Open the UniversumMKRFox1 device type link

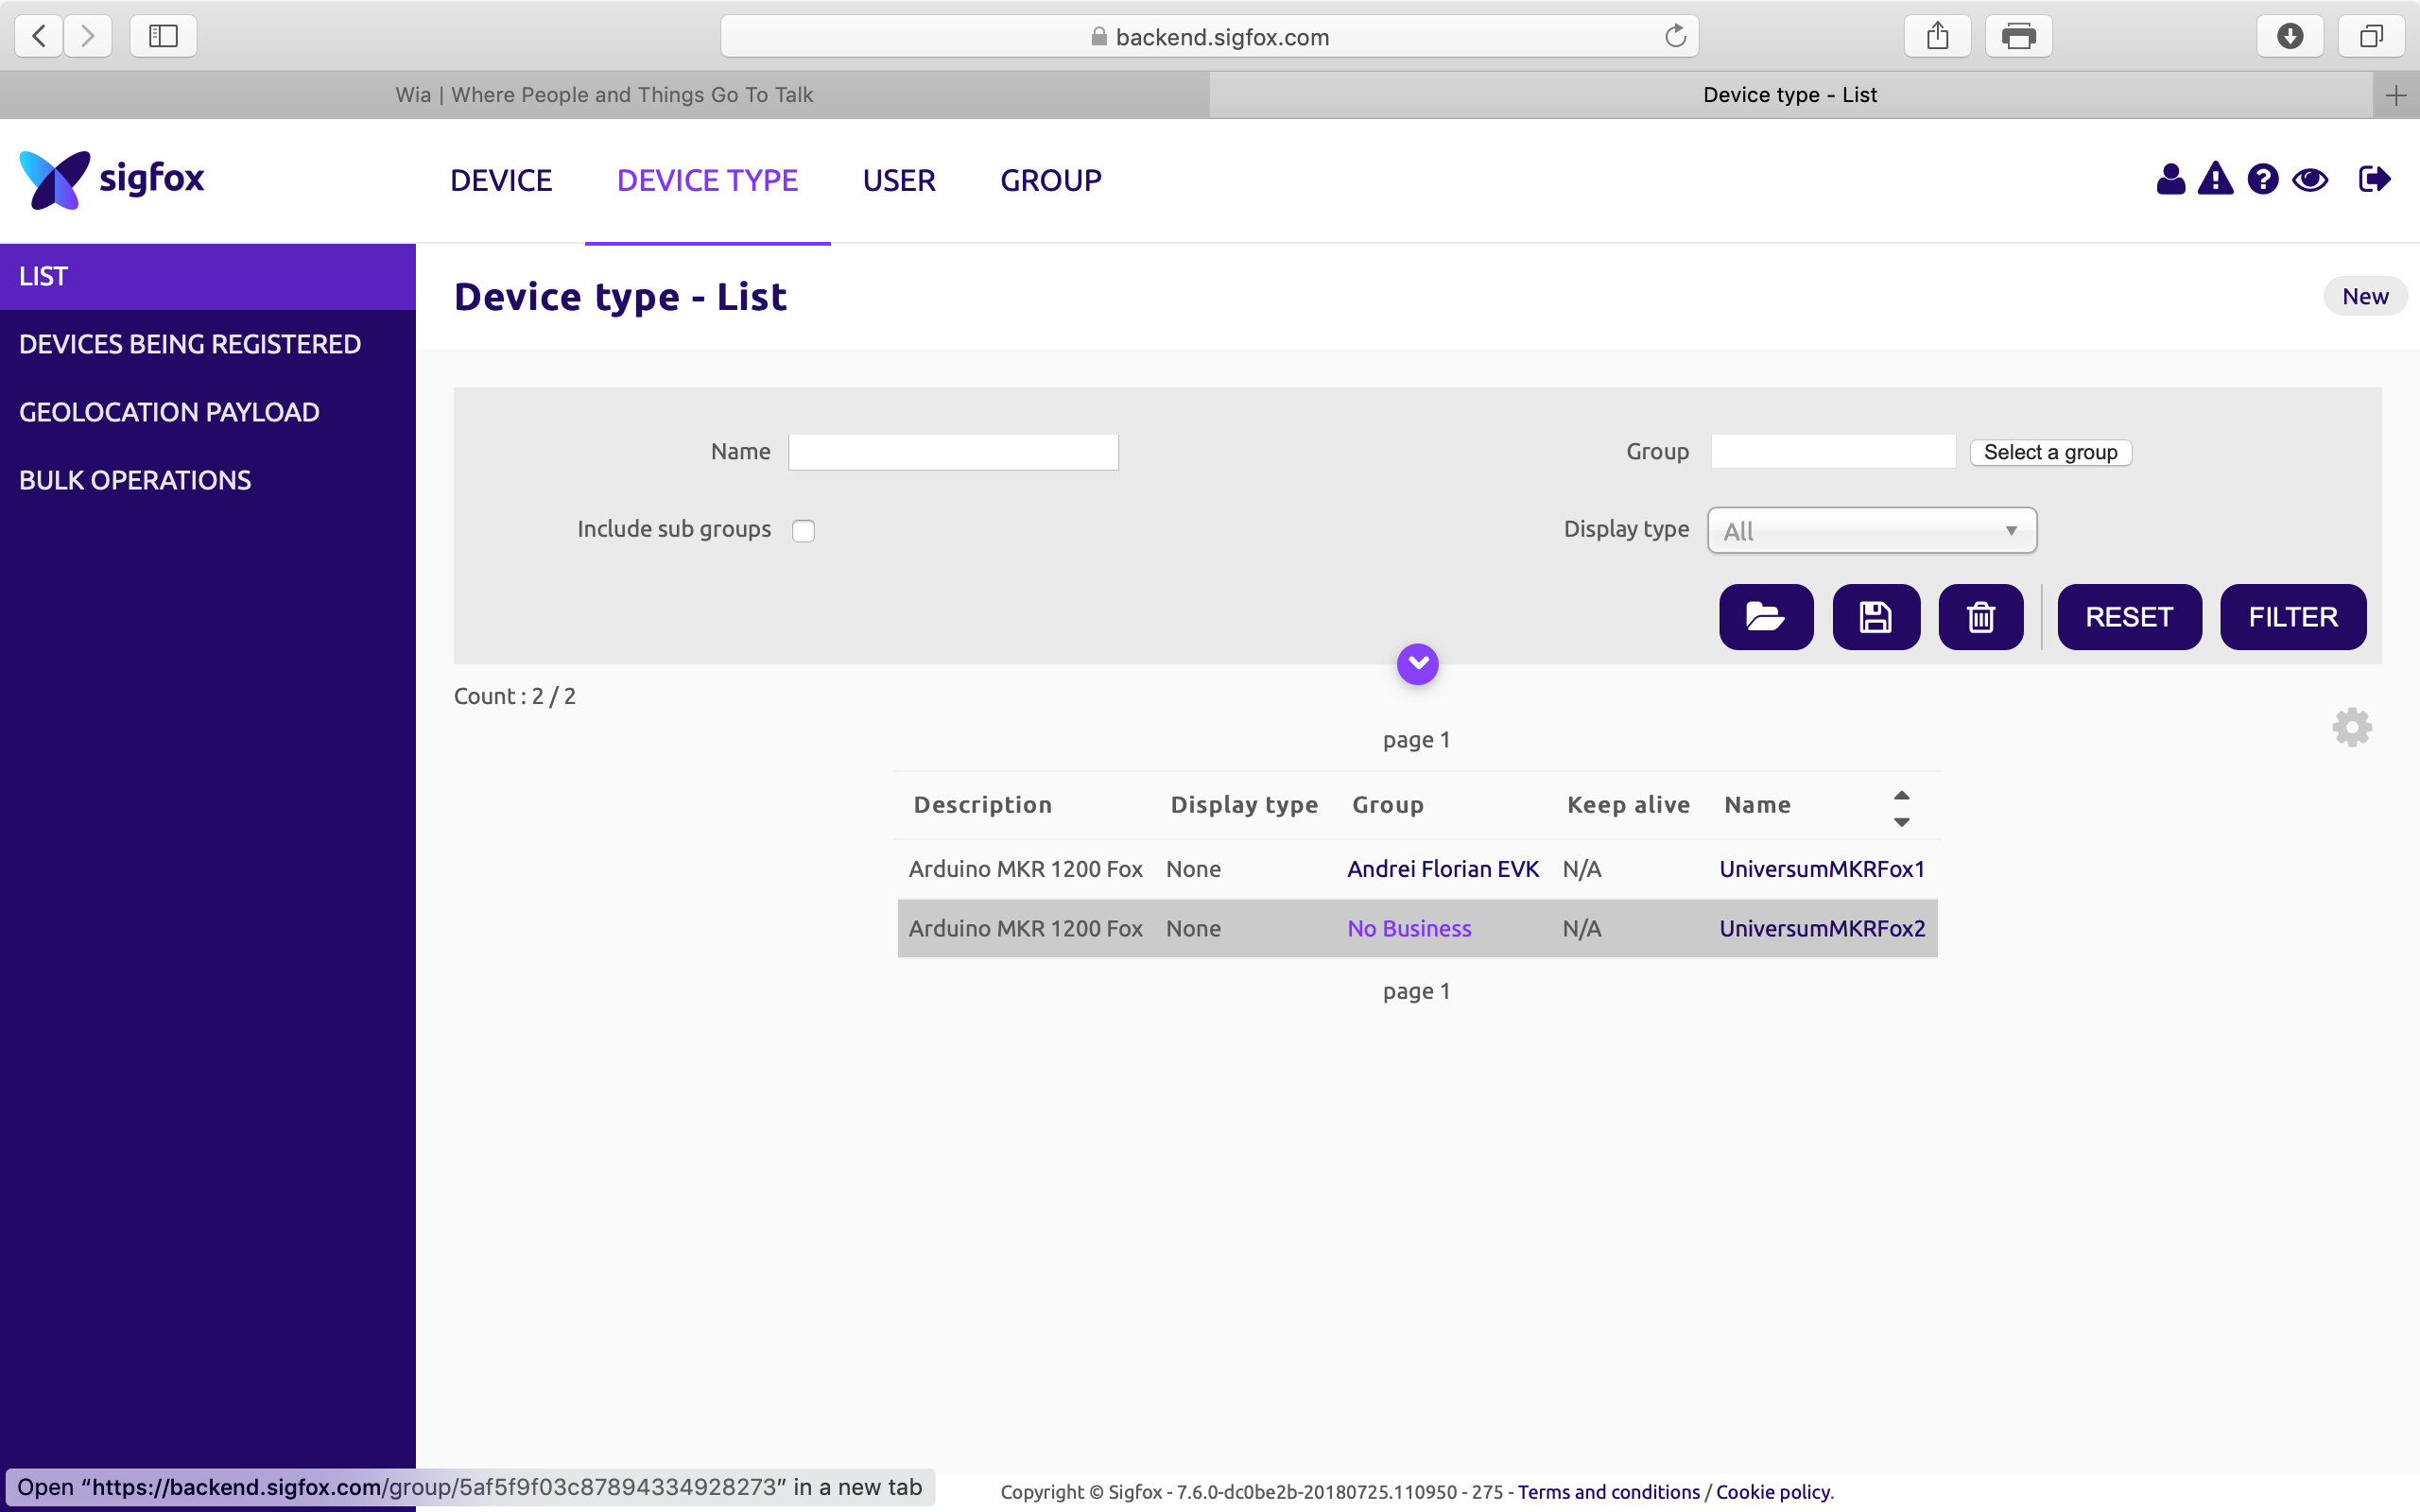[x=1821, y=869]
